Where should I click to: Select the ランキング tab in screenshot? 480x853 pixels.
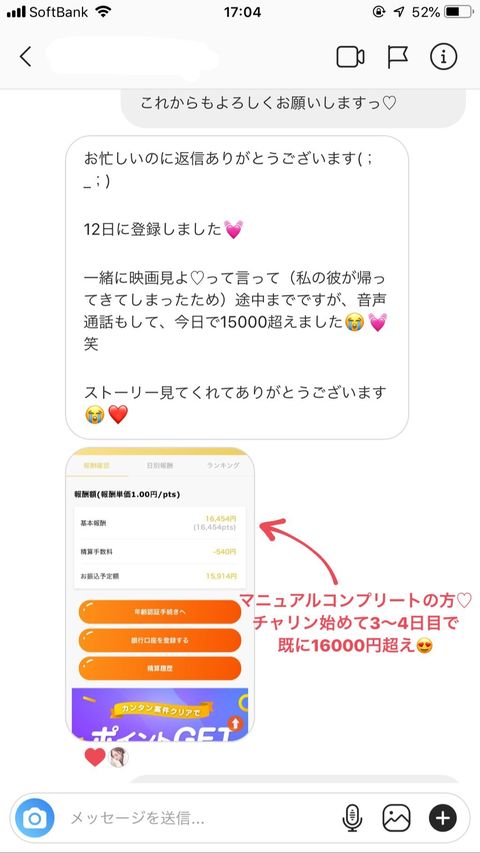(223, 466)
